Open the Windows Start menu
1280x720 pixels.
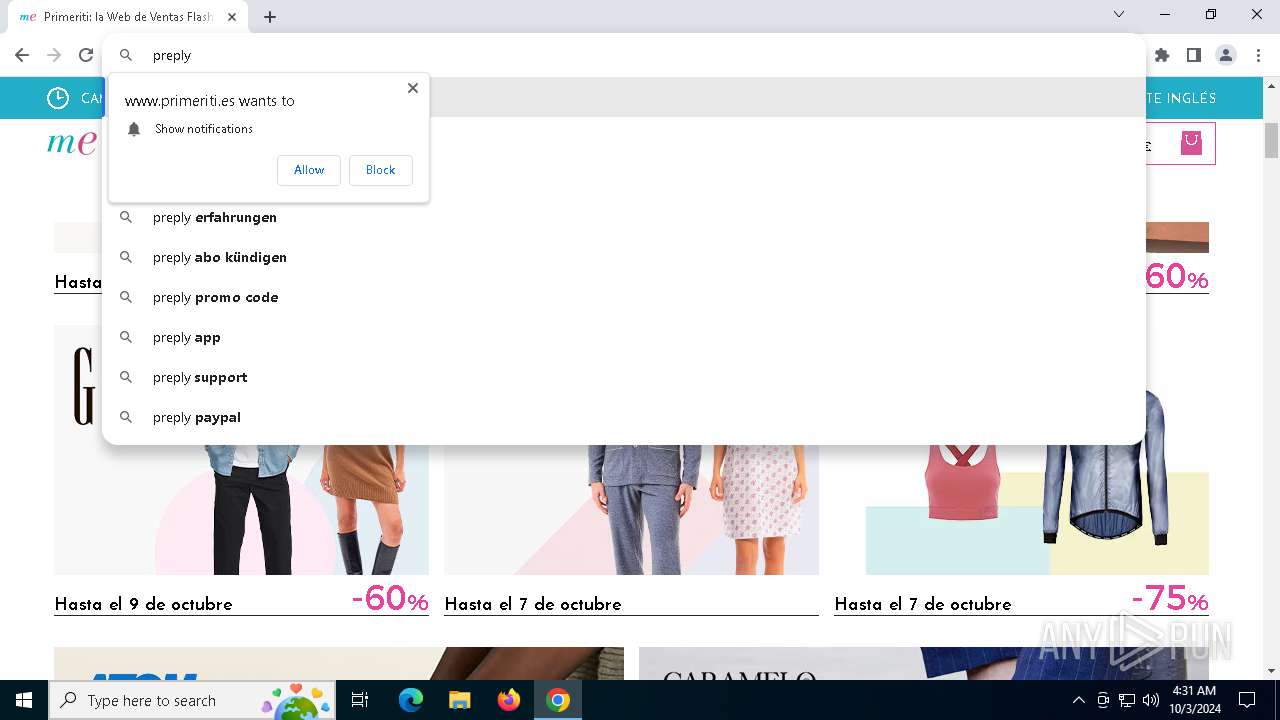[x=24, y=700]
